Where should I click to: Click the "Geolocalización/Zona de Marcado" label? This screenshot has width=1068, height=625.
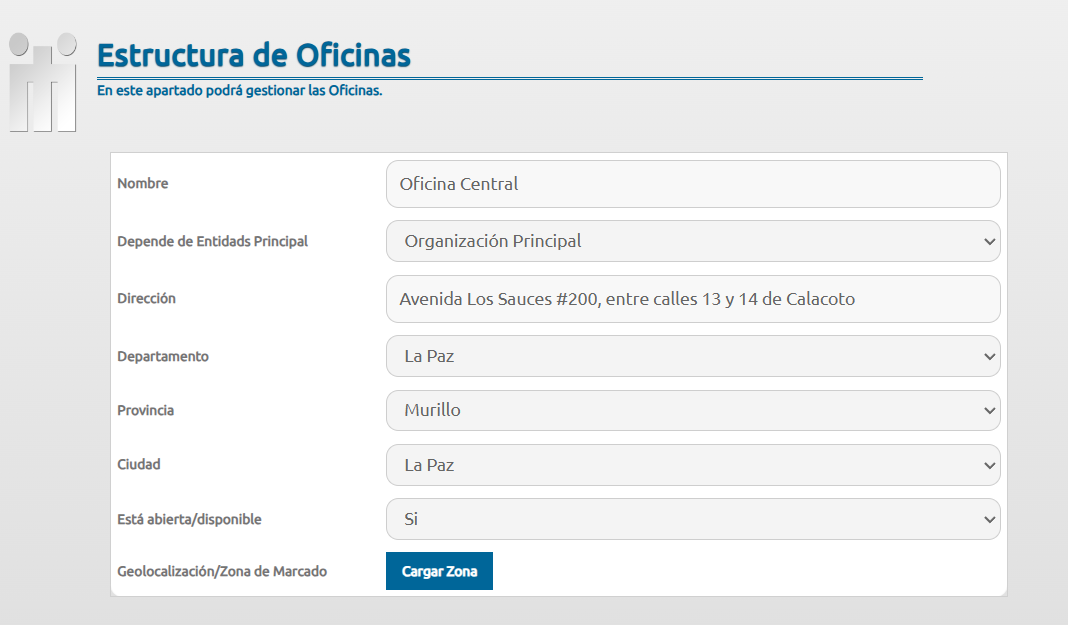(x=222, y=571)
